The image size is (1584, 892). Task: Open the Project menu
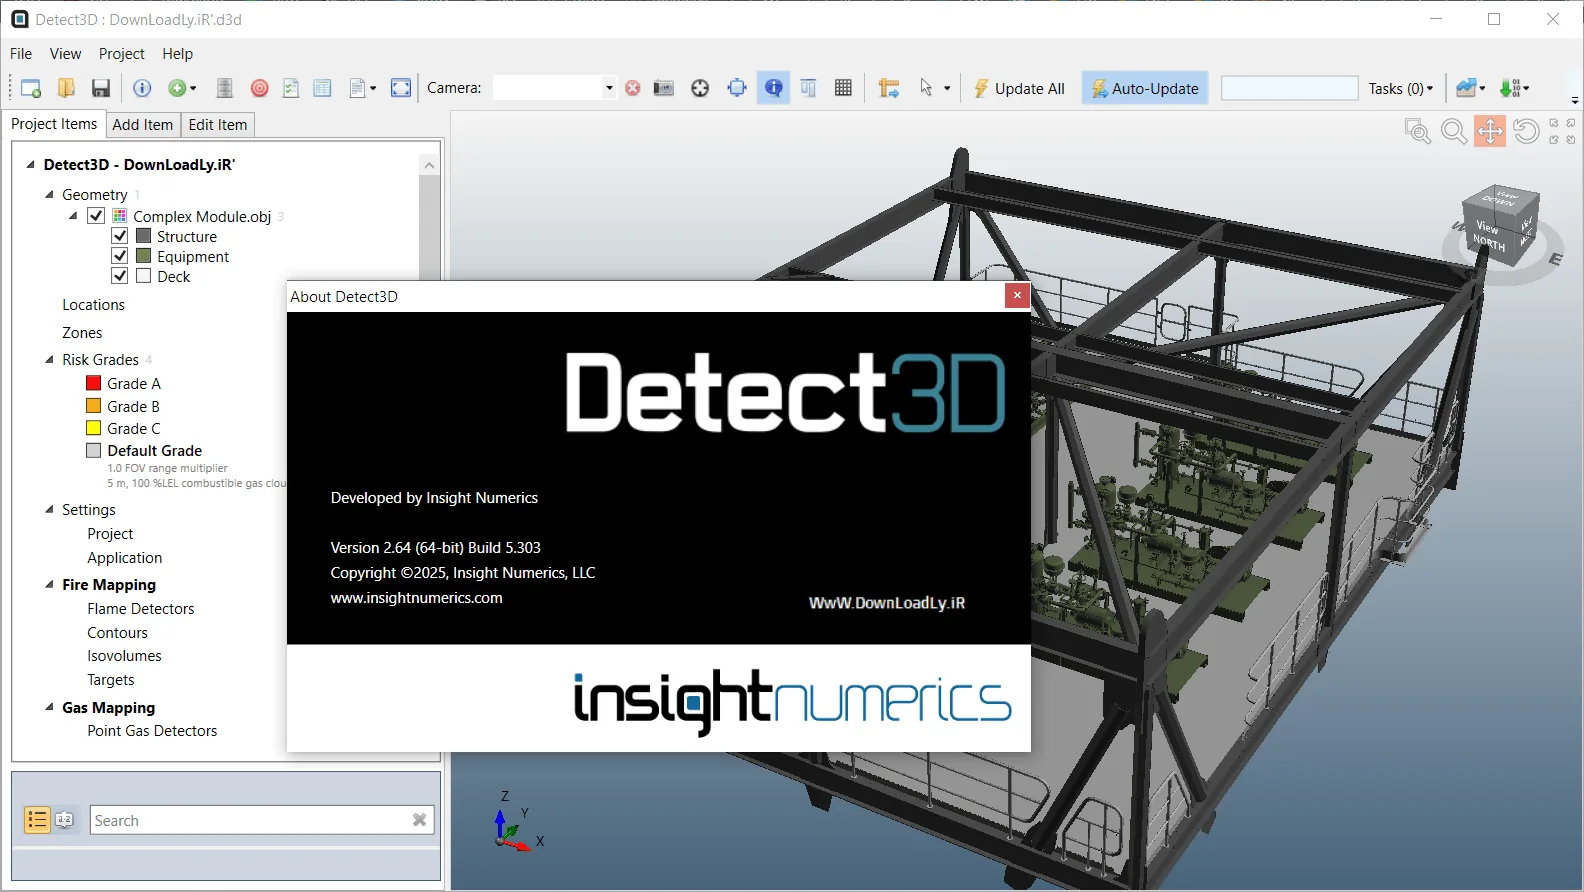[121, 54]
